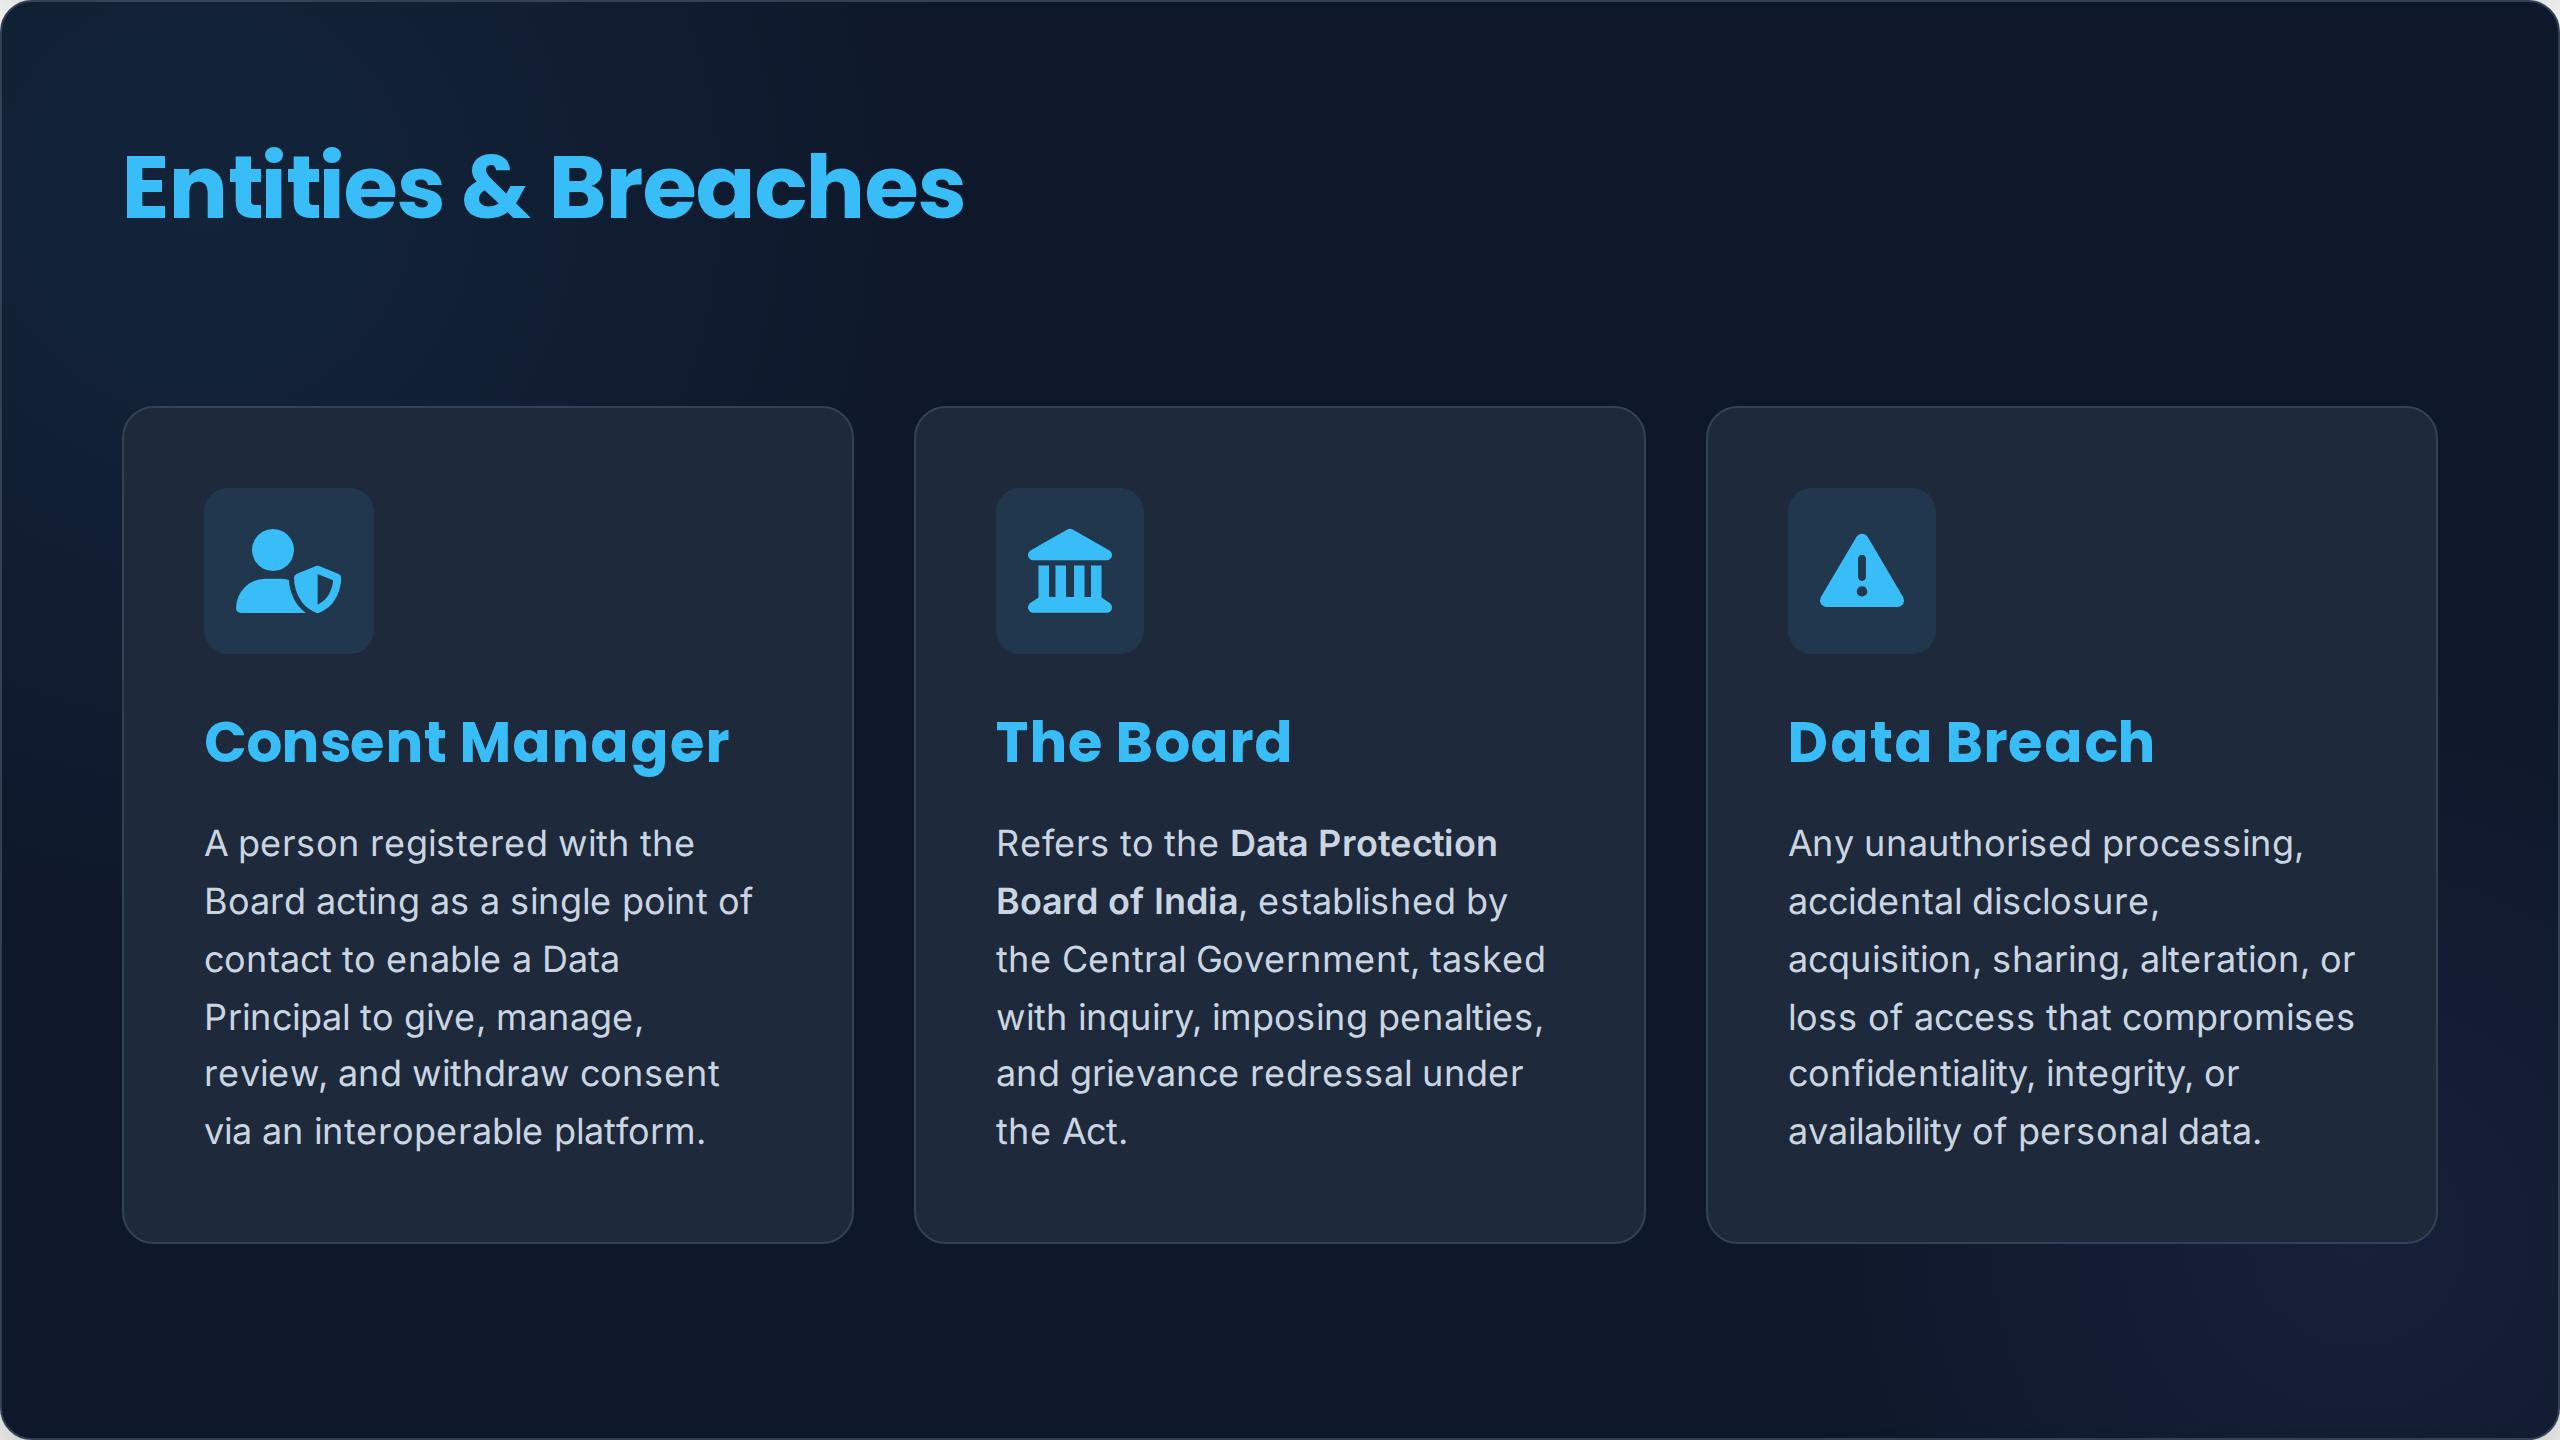Click 'Any unauthorised processing' line
The height and width of the screenshot is (1440, 2560).
[x=2046, y=844]
